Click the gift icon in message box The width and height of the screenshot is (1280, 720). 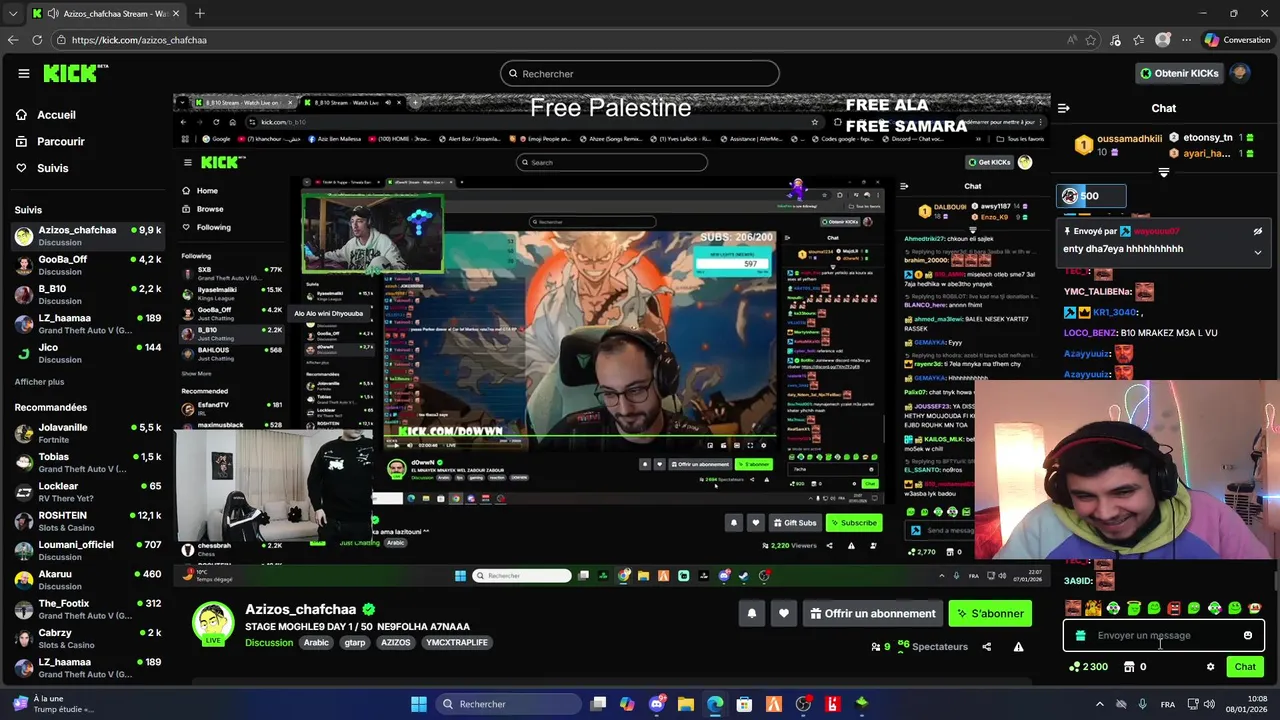click(1080, 636)
